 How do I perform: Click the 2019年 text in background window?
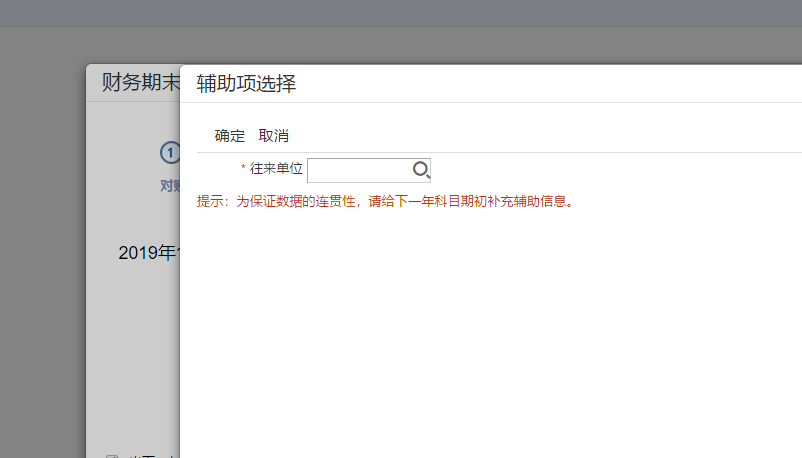coord(147,252)
